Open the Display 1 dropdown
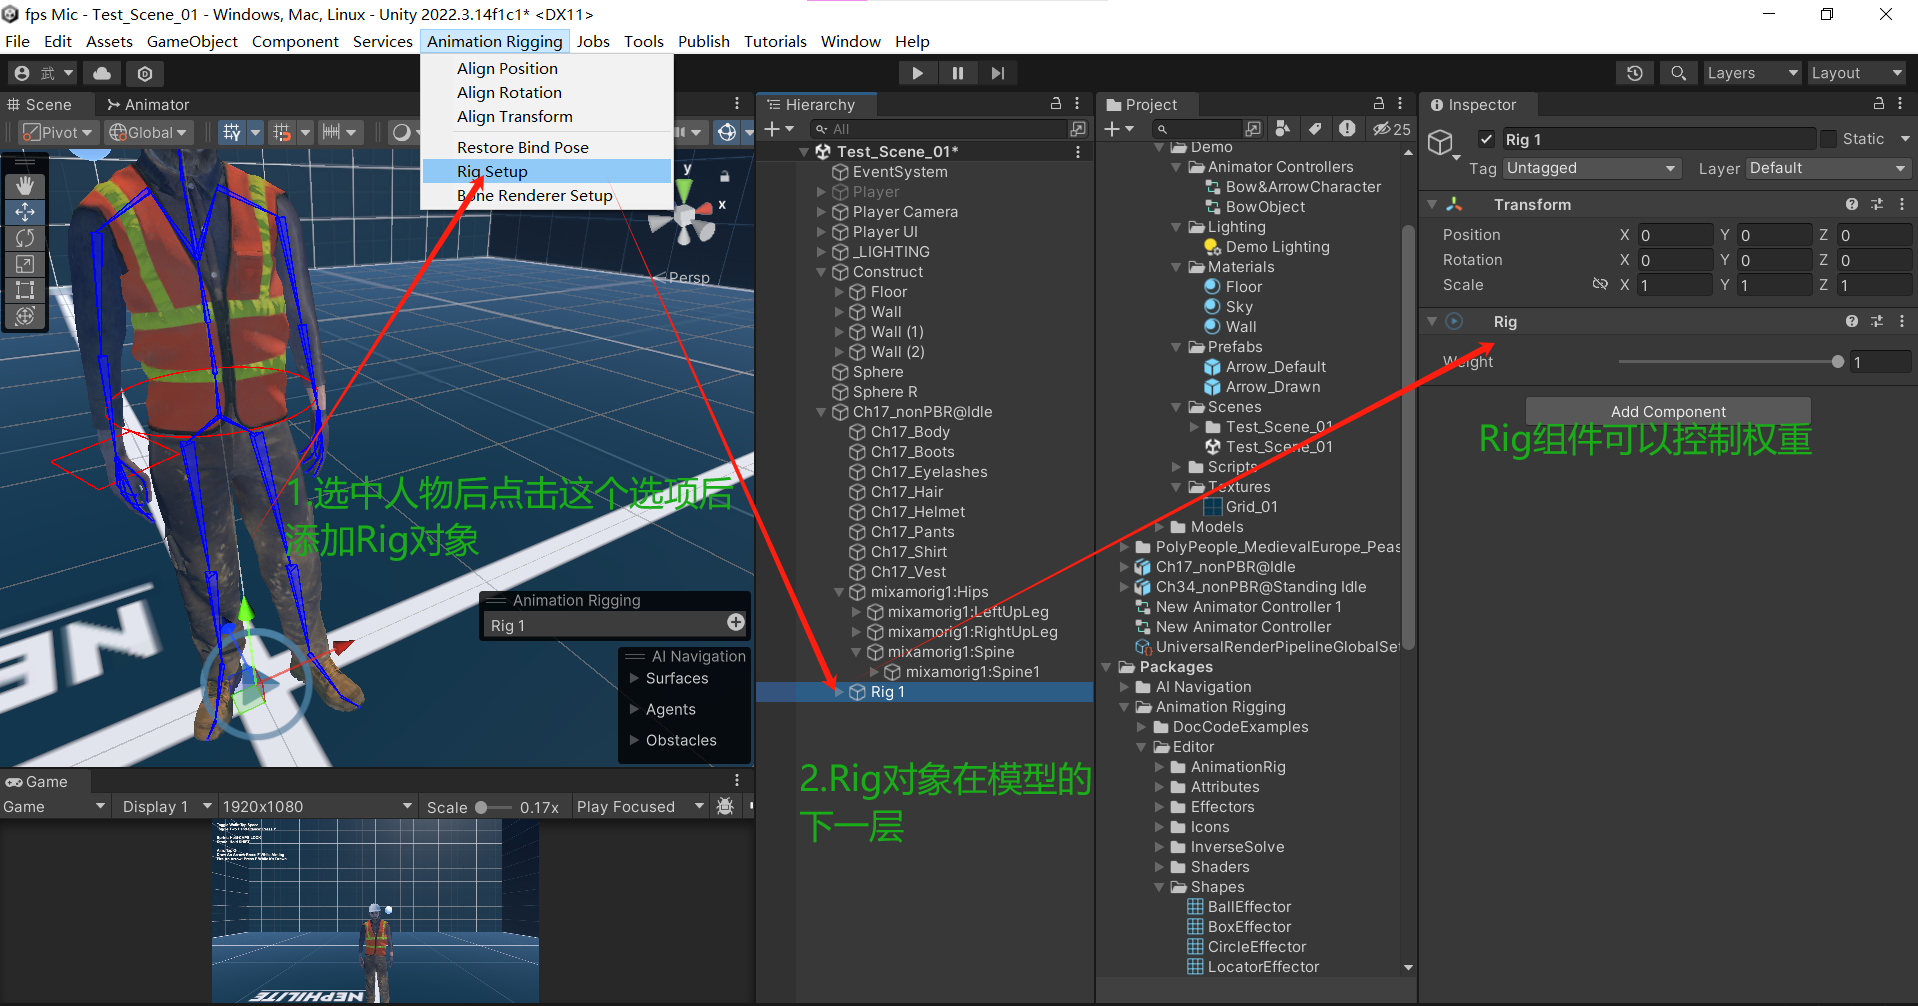The width and height of the screenshot is (1918, 1006). point(165,806)
